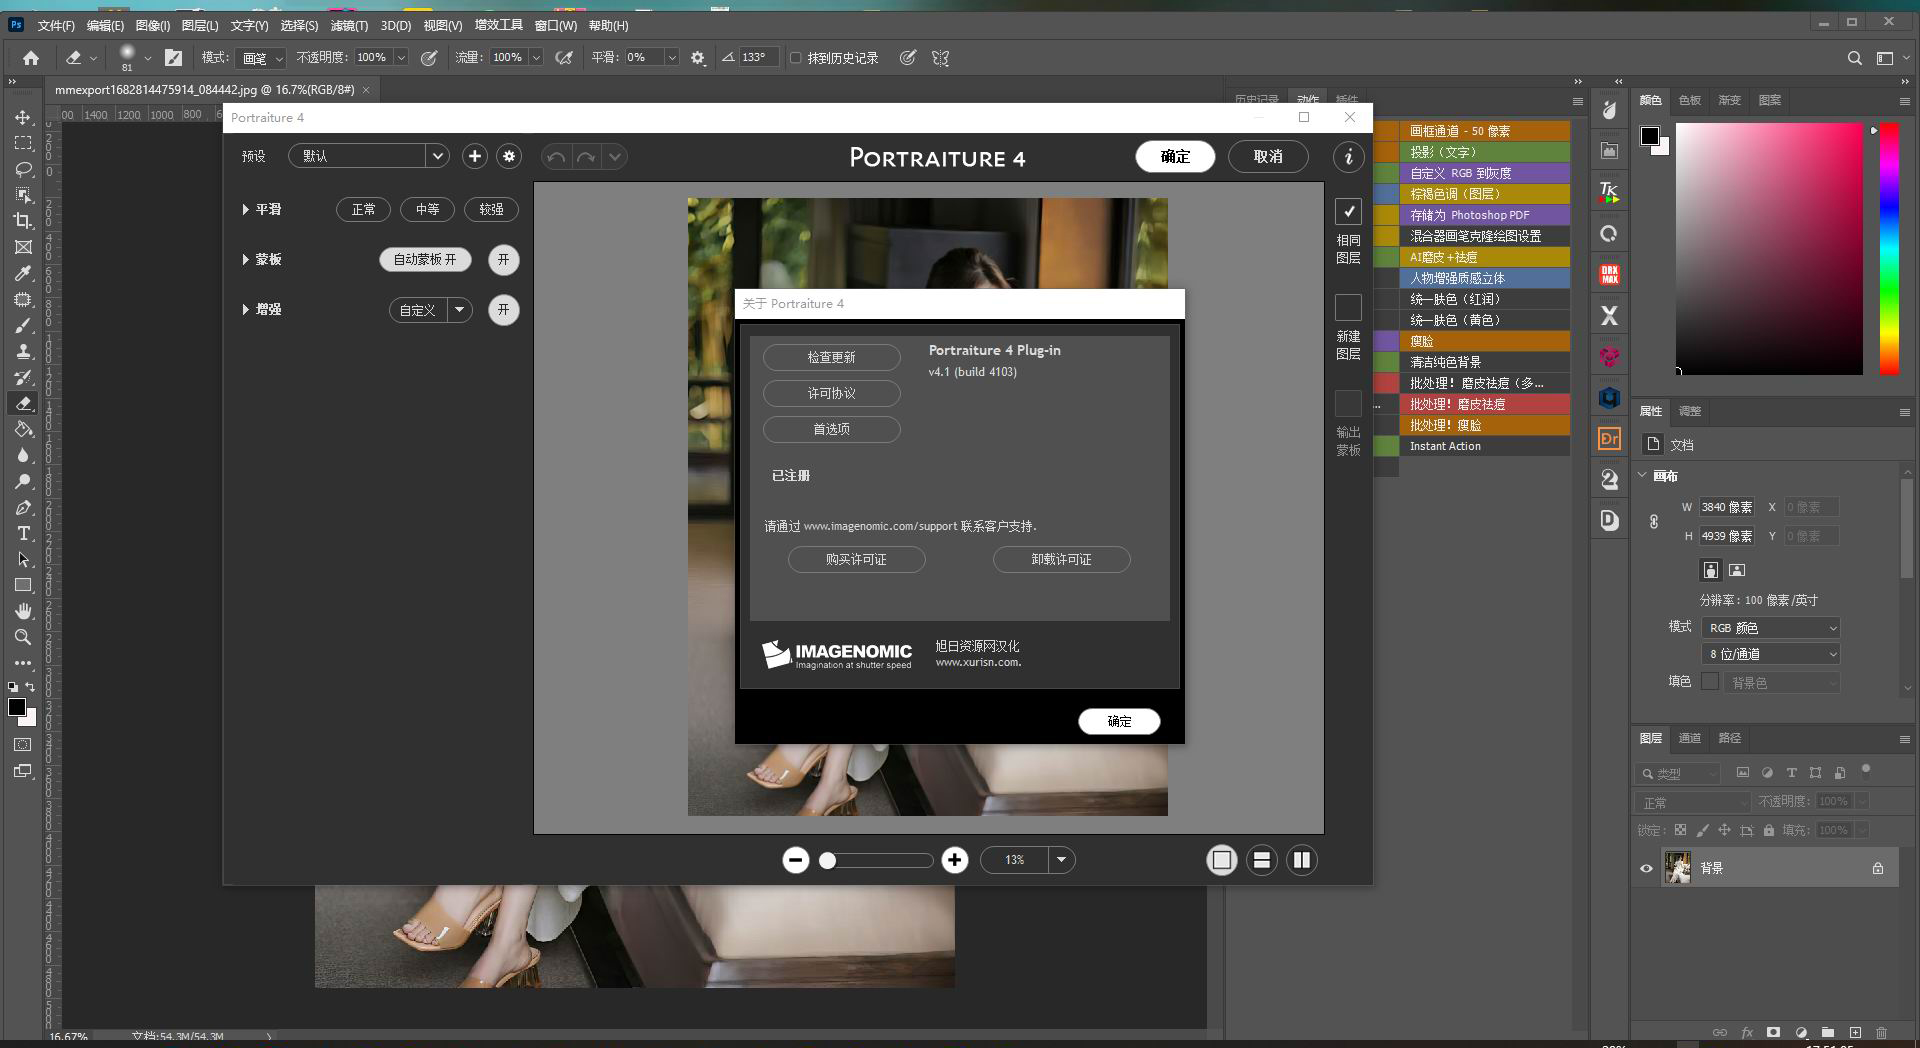Select the Horizontal Type tool
The image size is (1920, 1048).
coord(23,533)
